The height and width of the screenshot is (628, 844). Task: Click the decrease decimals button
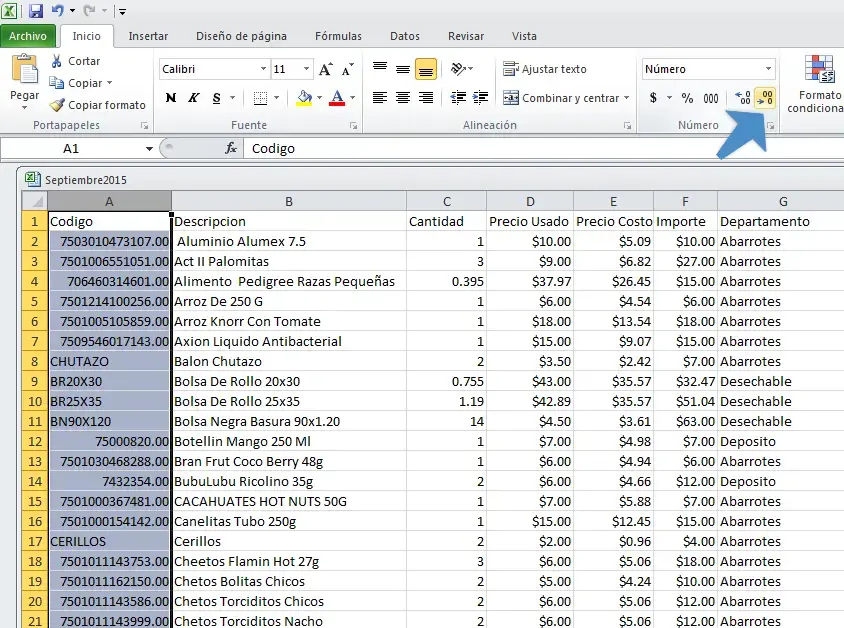pos(765,98)
